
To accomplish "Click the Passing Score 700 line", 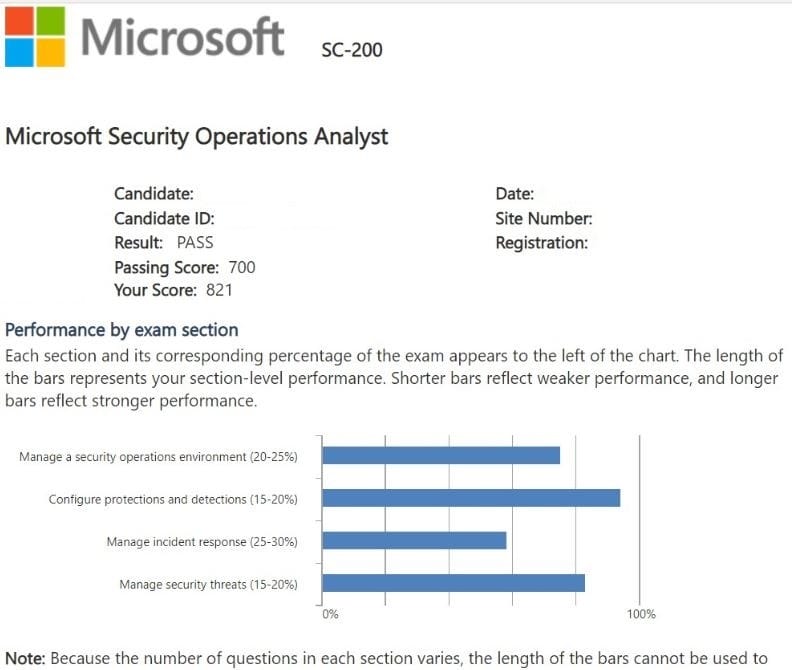I will [x=184, y=267].
